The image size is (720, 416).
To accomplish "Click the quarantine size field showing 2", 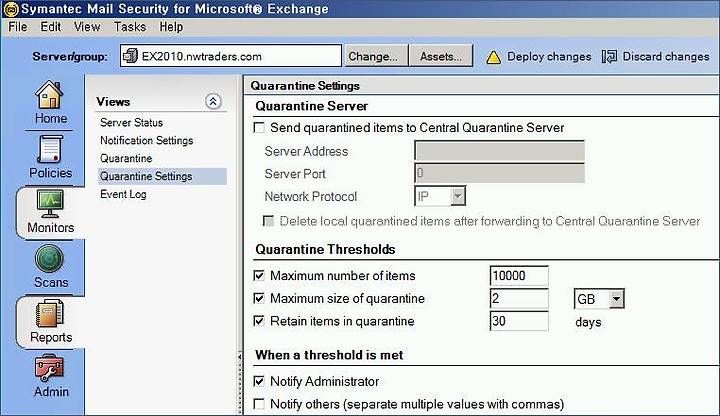I will [519, 298].
